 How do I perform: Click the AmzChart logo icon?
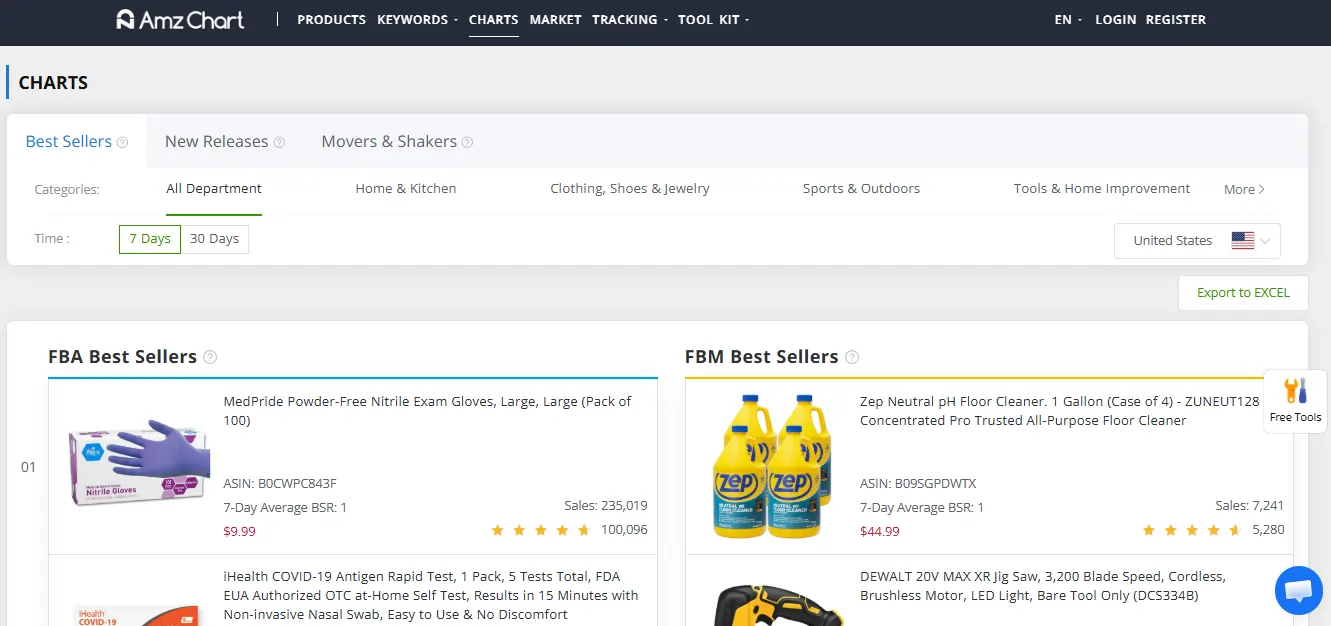[126, 19]
